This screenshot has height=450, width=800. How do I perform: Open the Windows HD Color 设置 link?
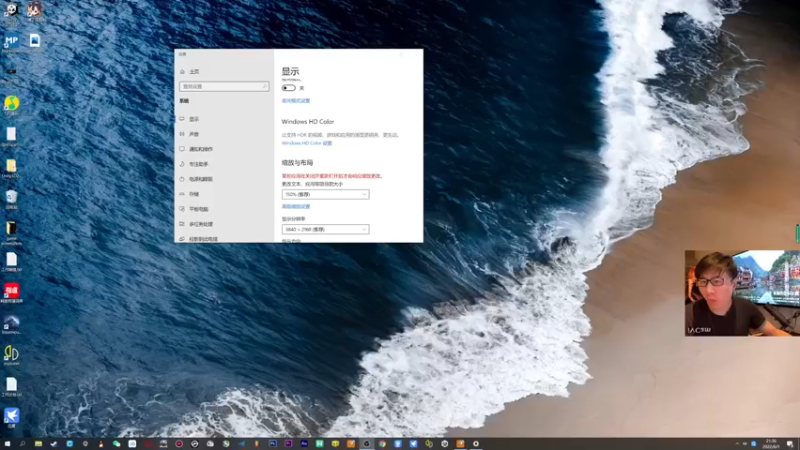click(x=307, y=143)
